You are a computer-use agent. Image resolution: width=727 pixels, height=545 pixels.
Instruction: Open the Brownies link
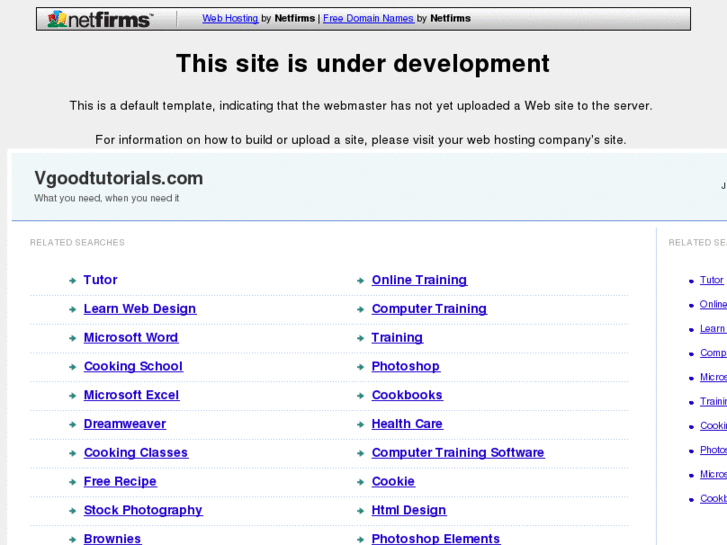coord(112,539)
